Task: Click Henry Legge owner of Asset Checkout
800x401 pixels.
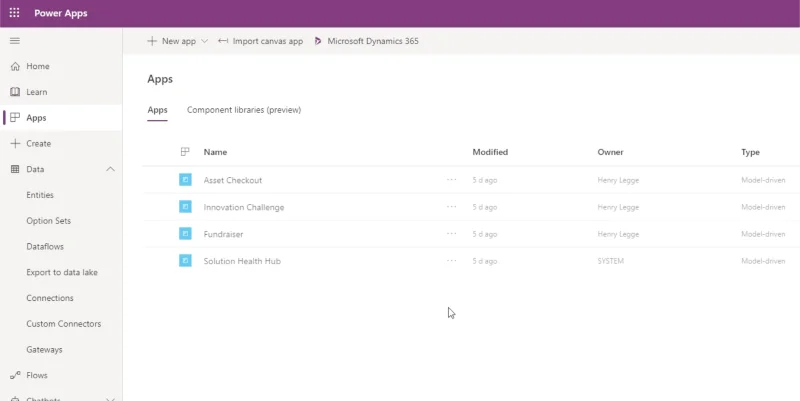Action: (618, 180)
